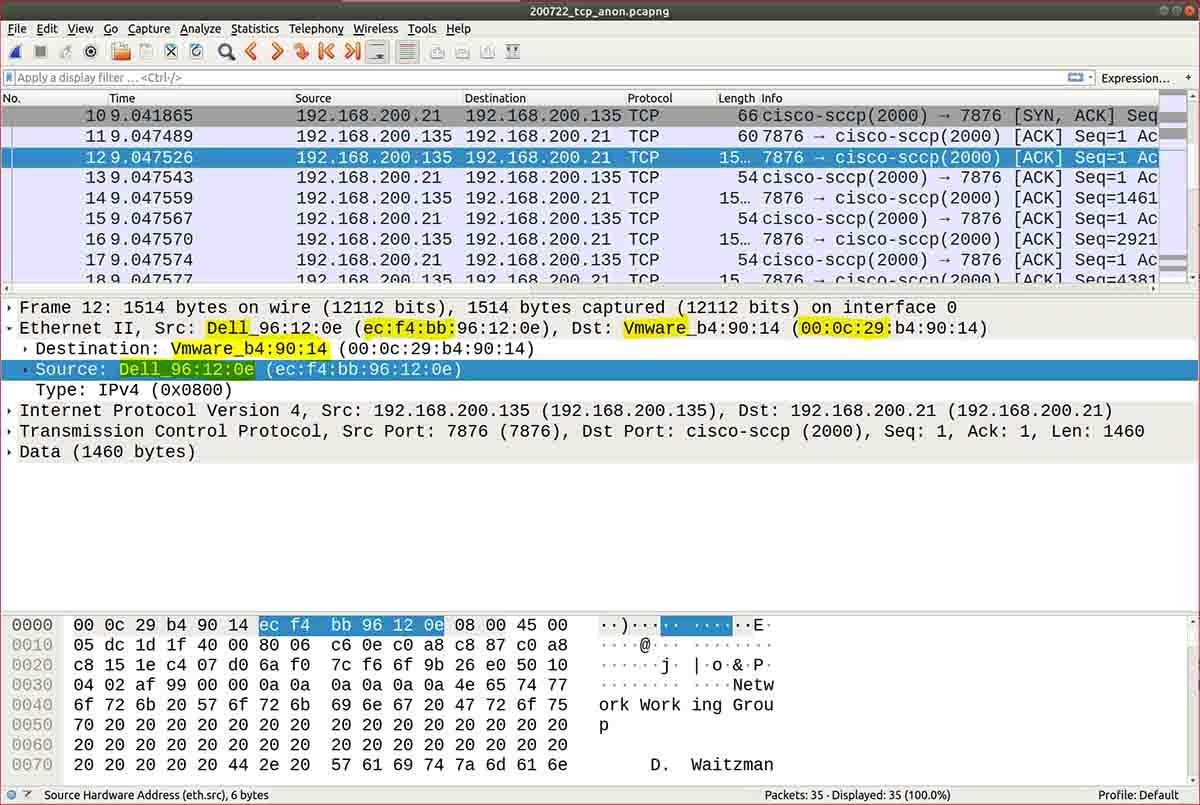Click the Expression… button

(x=1135, y=78)
